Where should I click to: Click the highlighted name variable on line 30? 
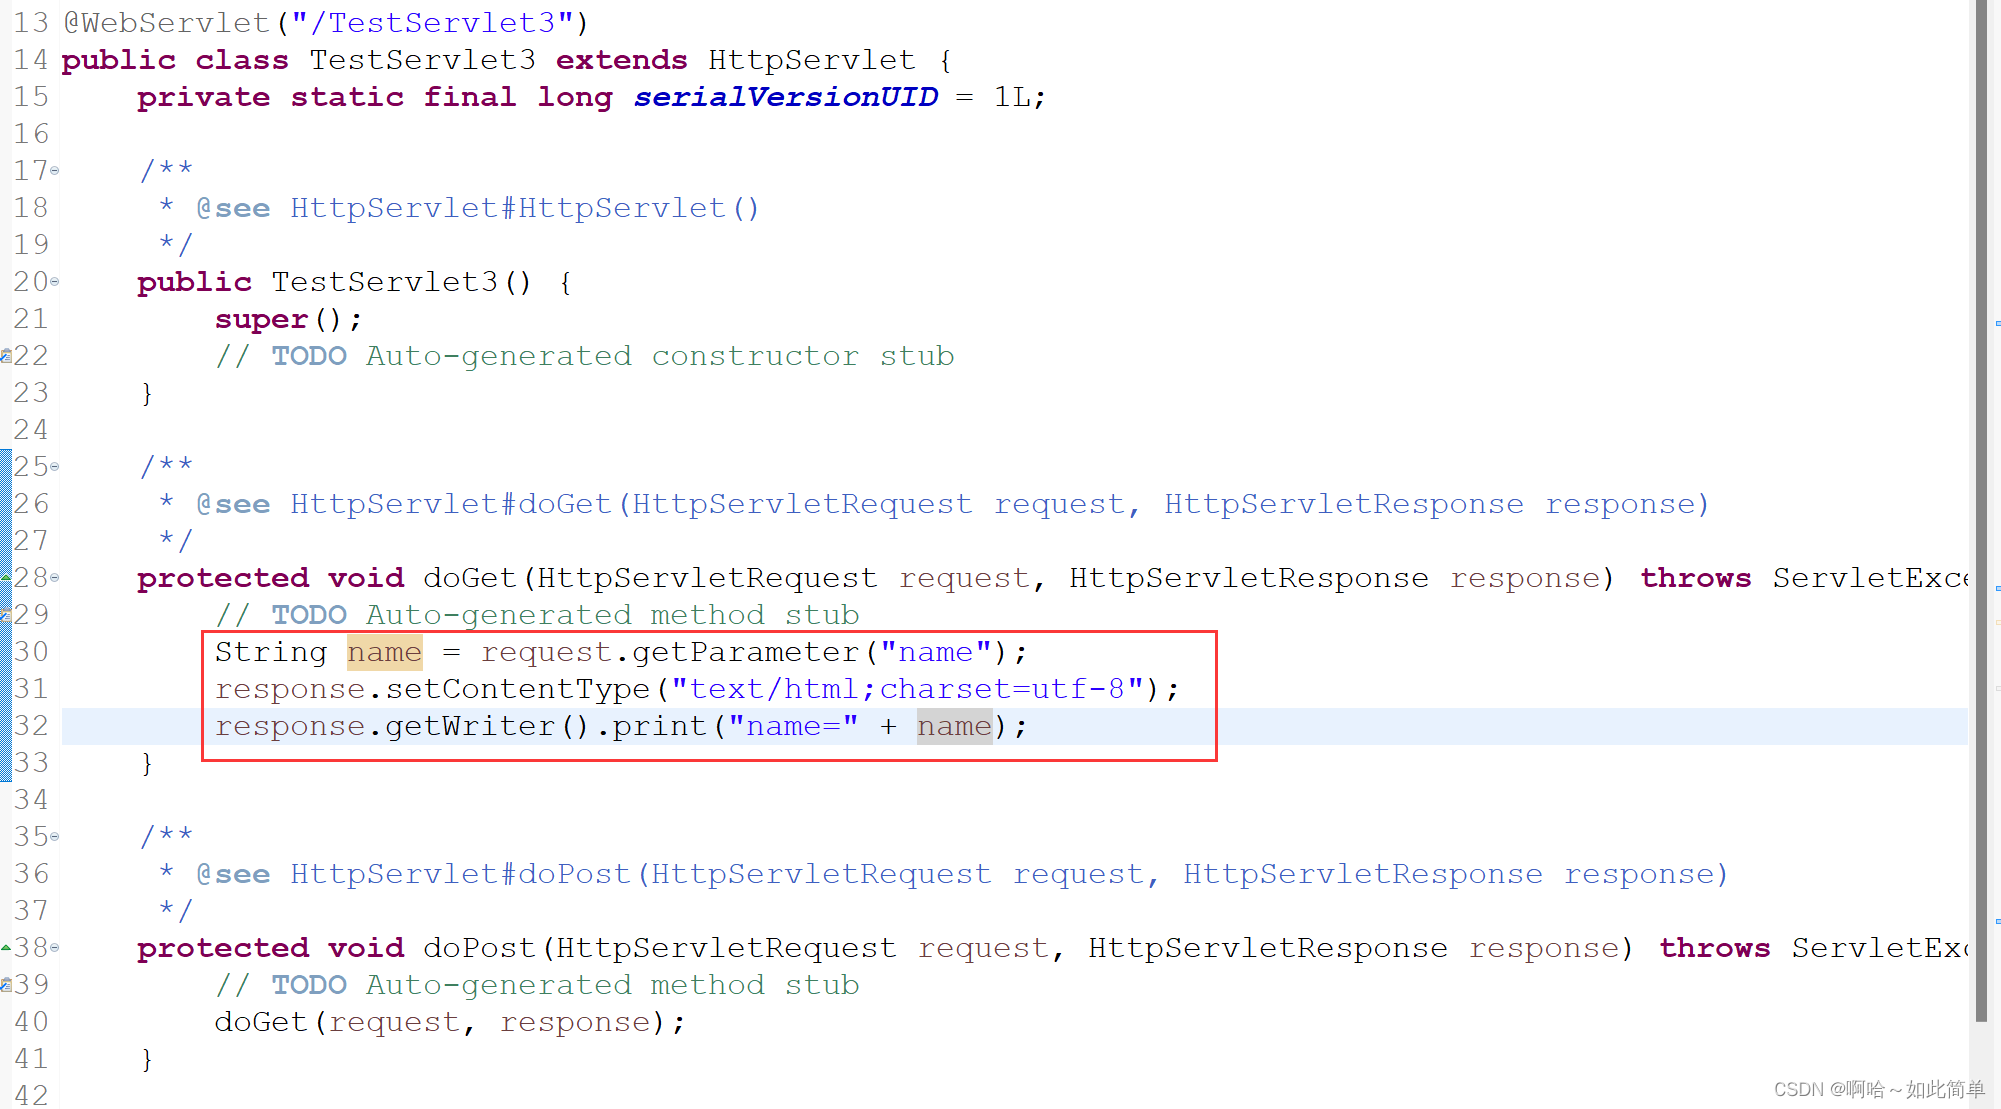click(x=384, y=651)
